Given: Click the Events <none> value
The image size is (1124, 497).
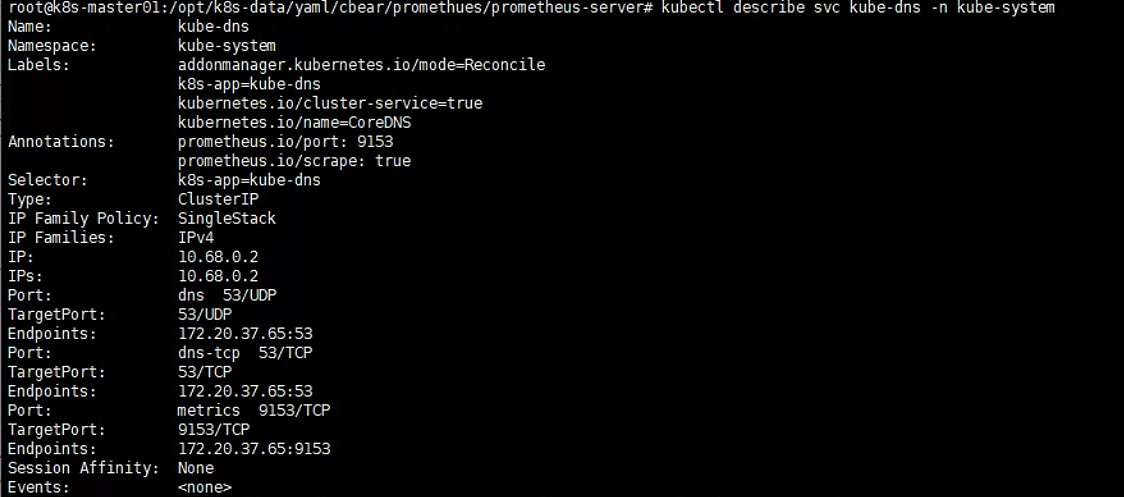Looking at the screenshot, I should coord(204,488).
